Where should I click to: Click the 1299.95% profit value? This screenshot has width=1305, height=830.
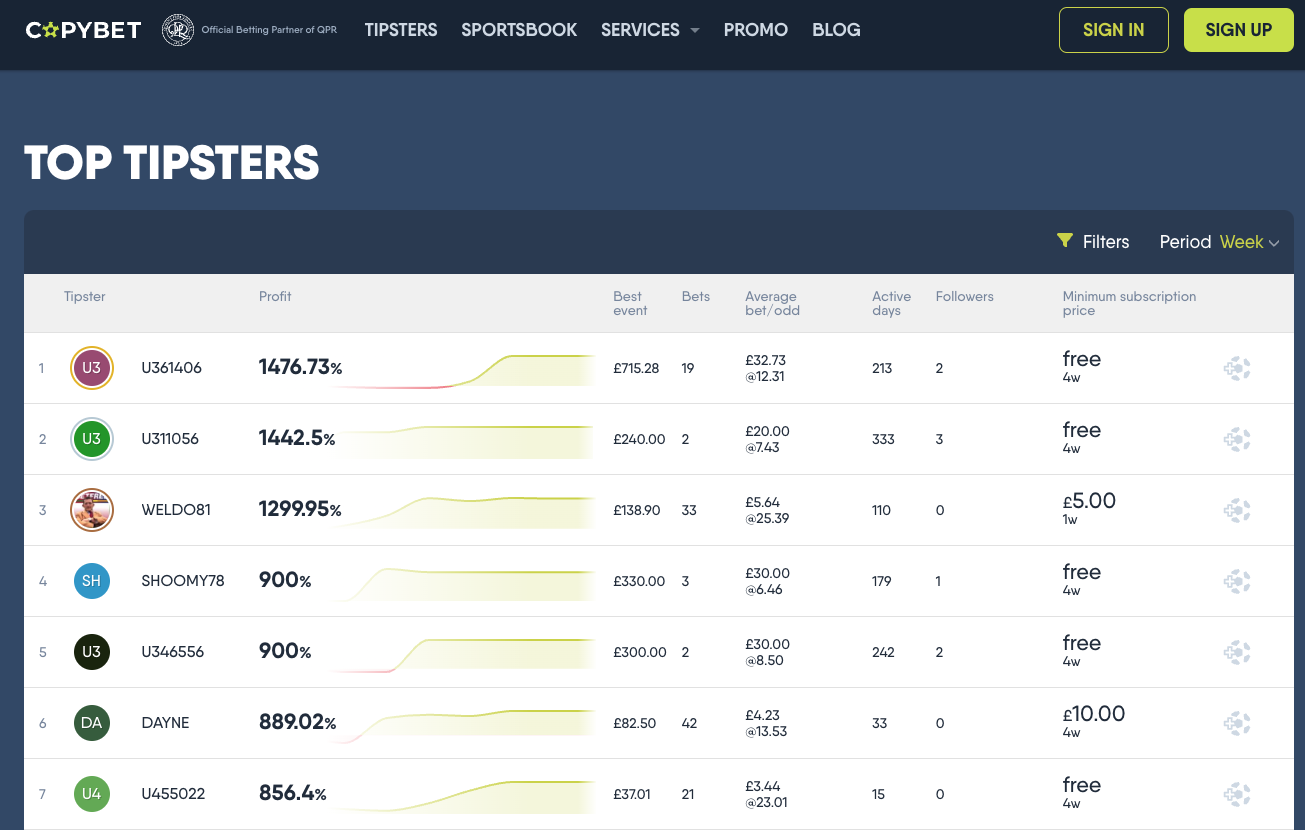click(300, 510)
